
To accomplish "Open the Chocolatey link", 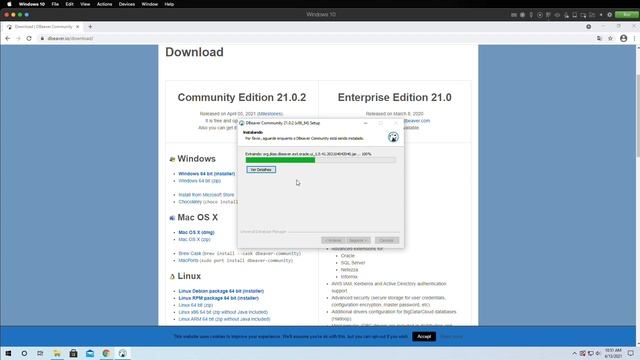I will (x=190, y=202).
